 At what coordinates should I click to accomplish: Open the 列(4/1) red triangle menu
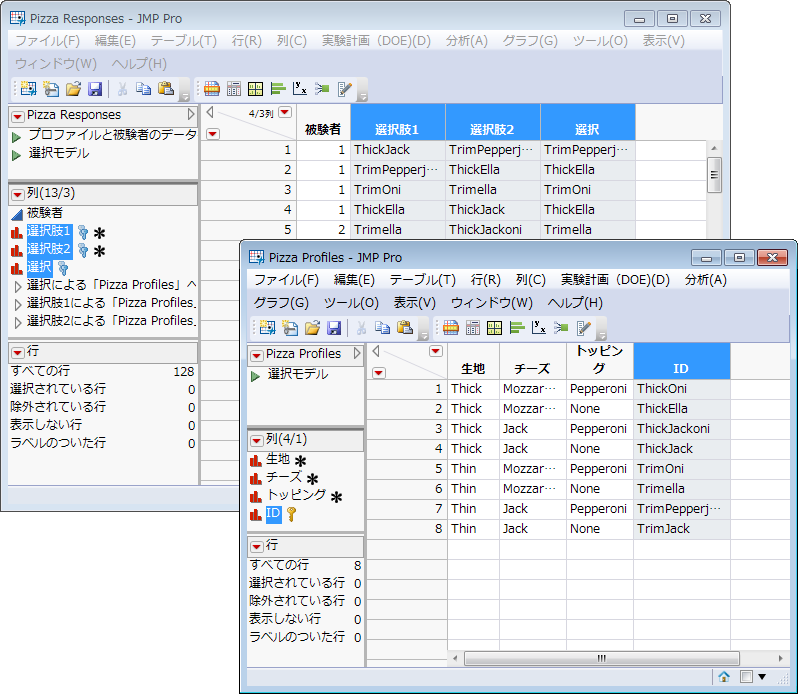(x=257, y=440)
